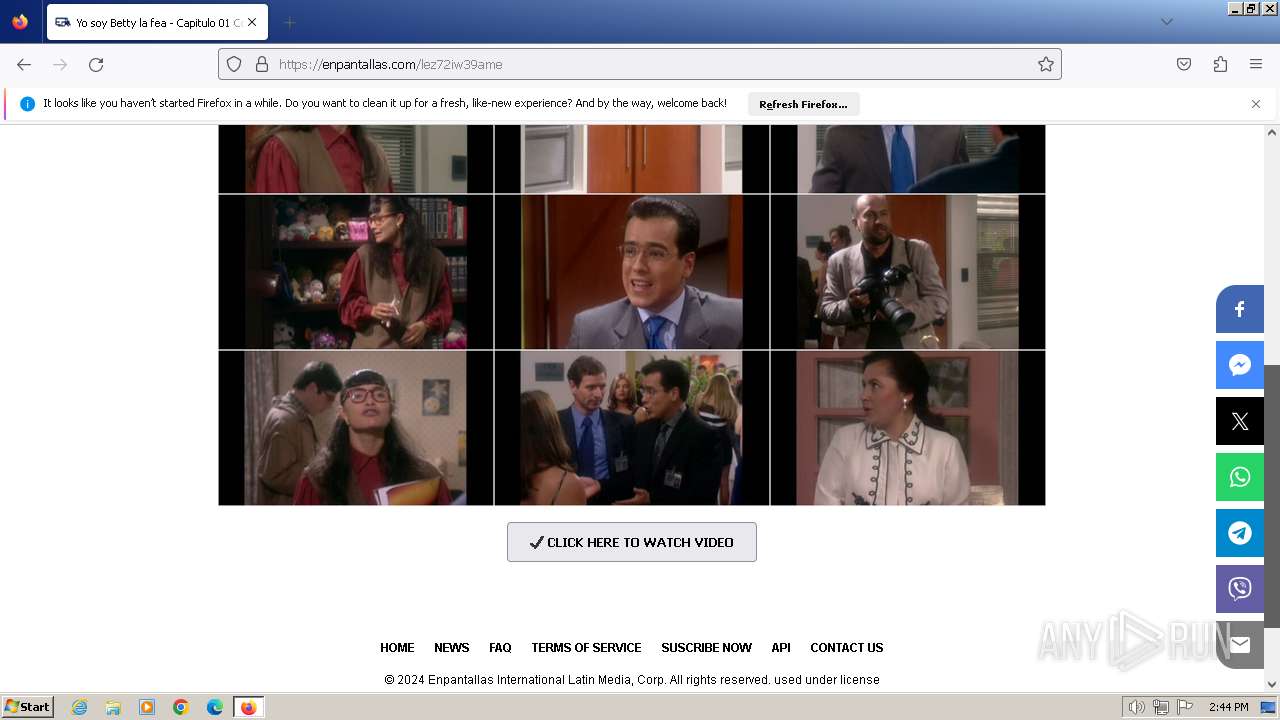
Task: Share page via Telegram icon
Action: (x=1240, y=533)
